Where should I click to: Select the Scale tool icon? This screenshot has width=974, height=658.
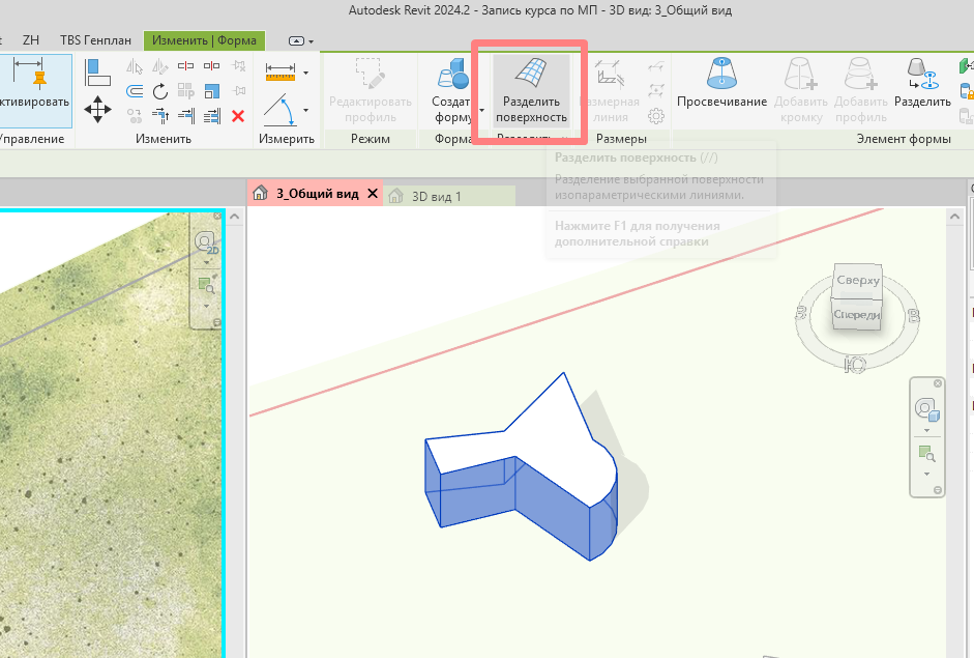212,91
